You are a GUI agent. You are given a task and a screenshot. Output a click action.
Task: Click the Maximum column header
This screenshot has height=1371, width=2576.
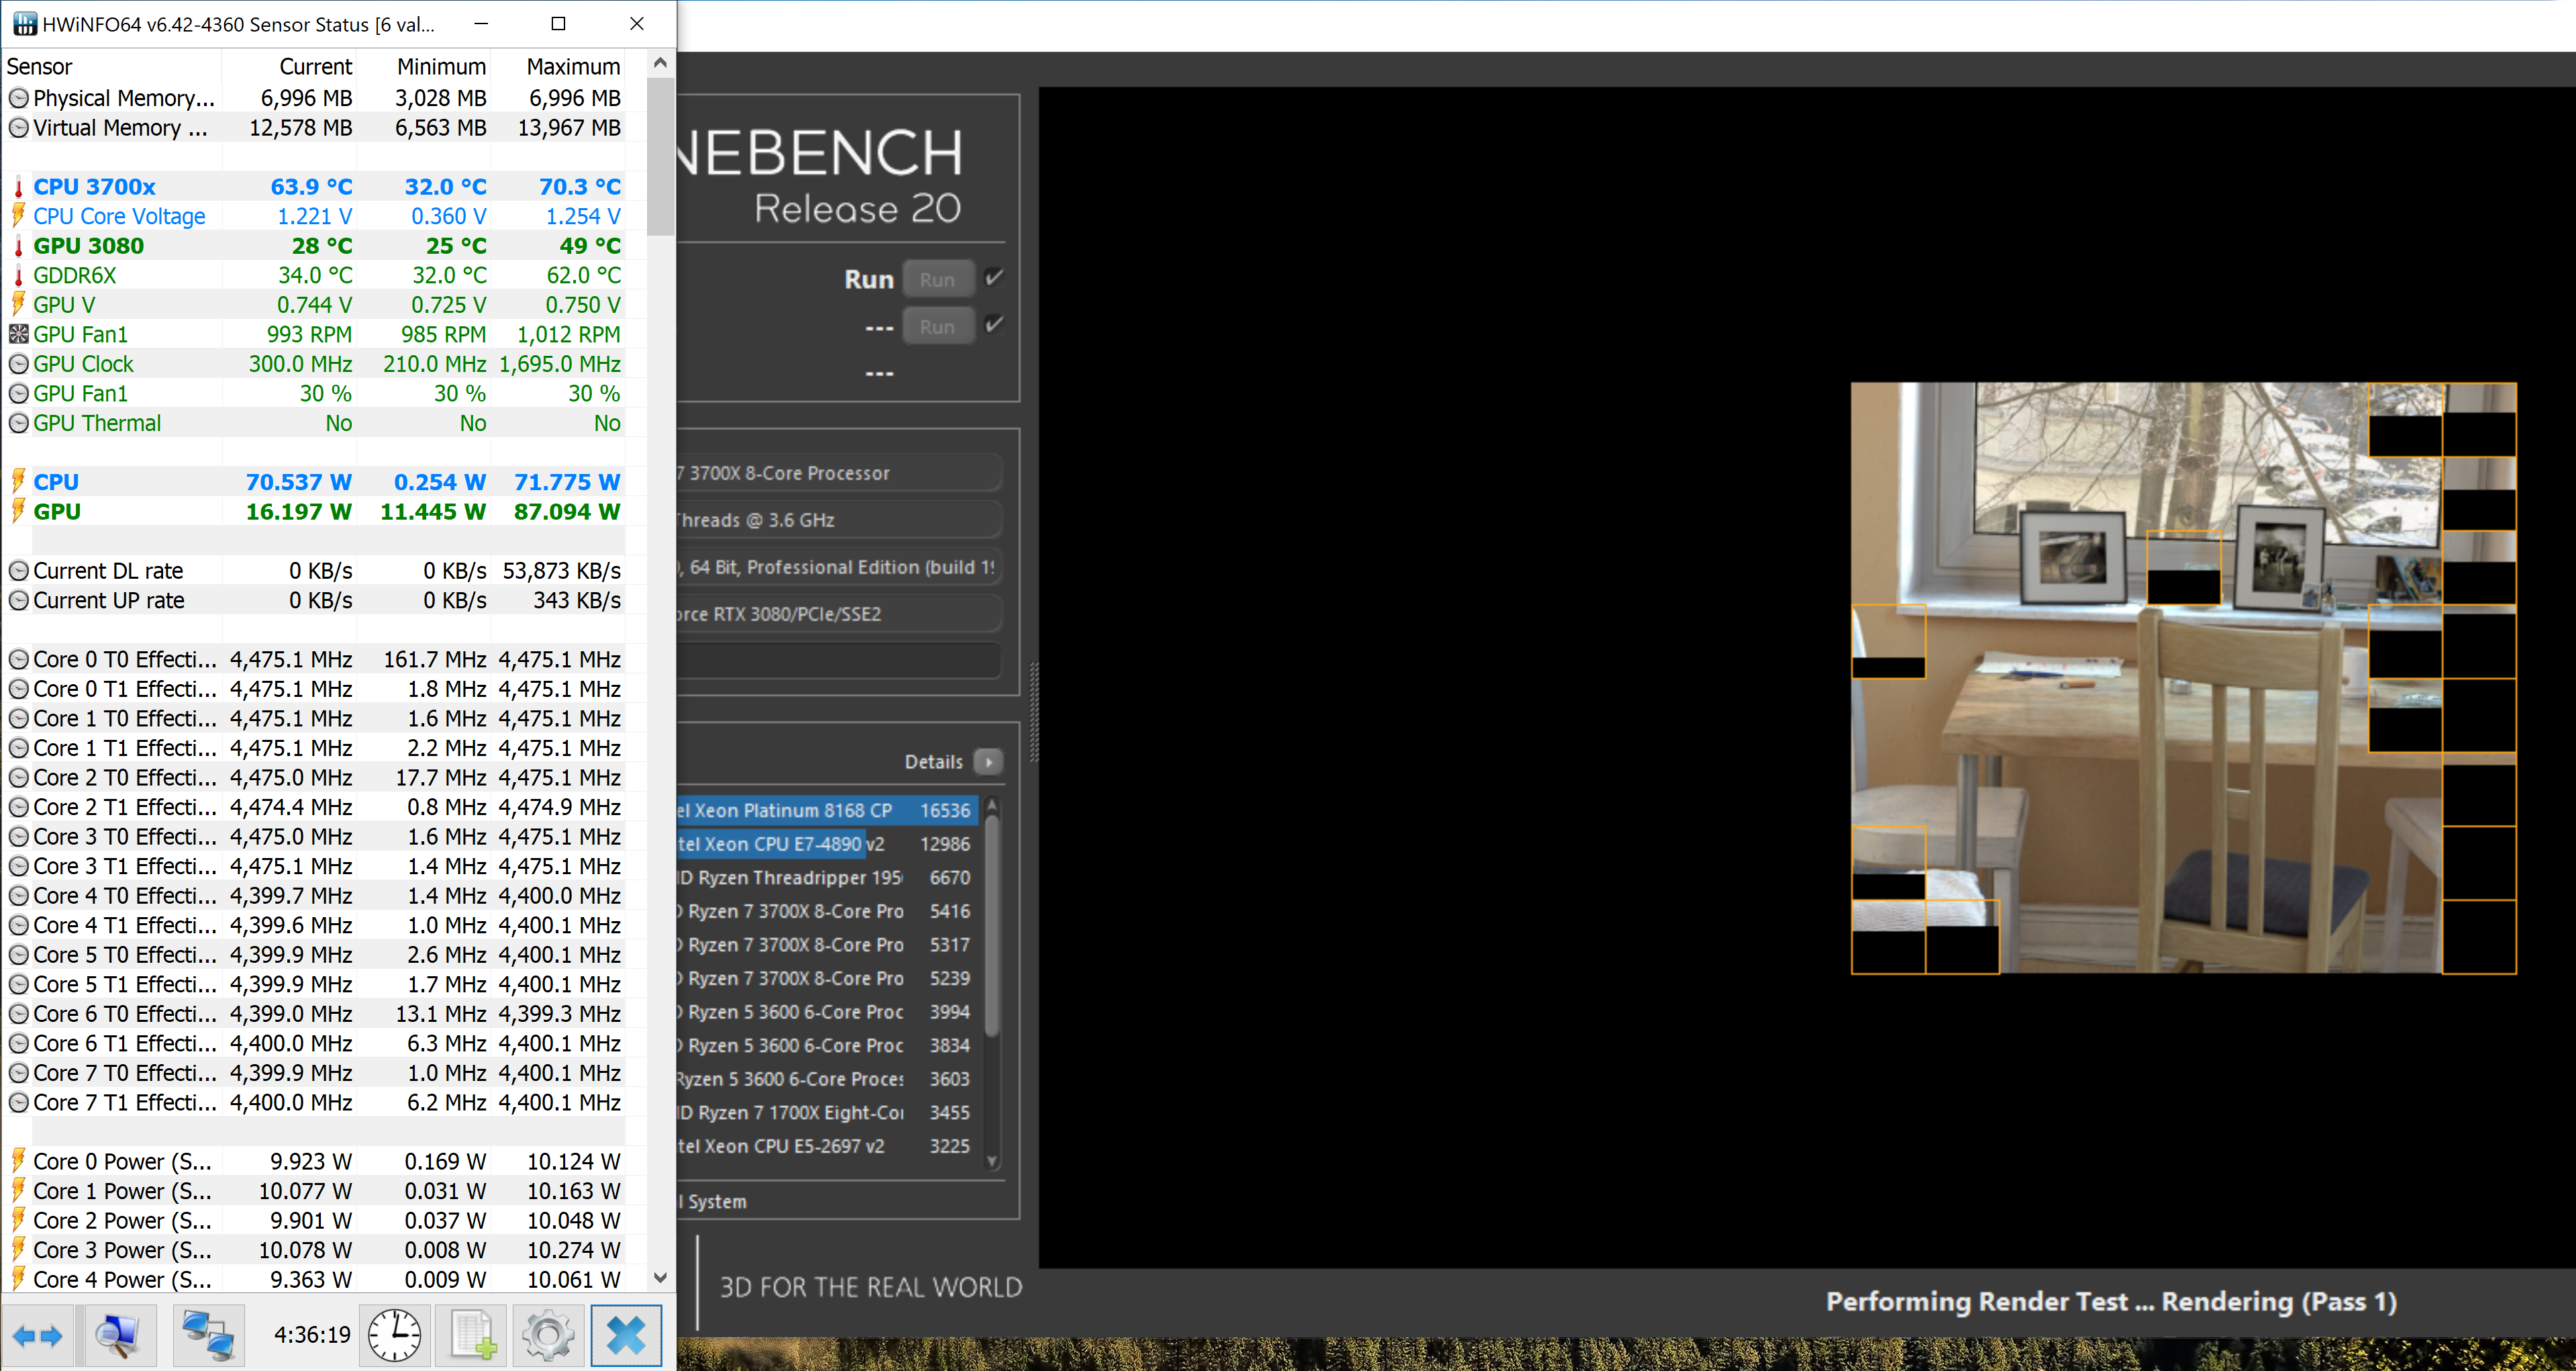pos(573,67)
